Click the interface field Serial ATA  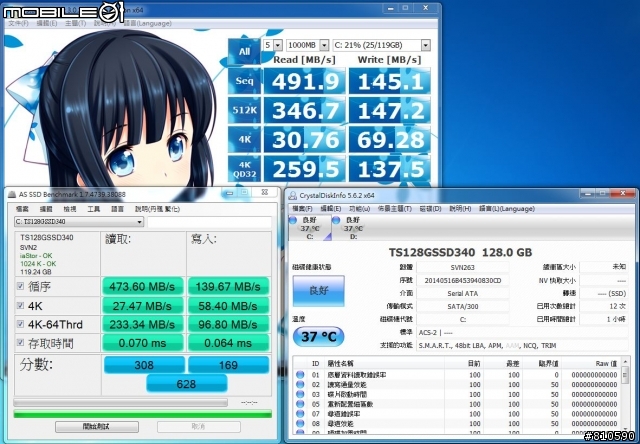(x=462, y=293)
